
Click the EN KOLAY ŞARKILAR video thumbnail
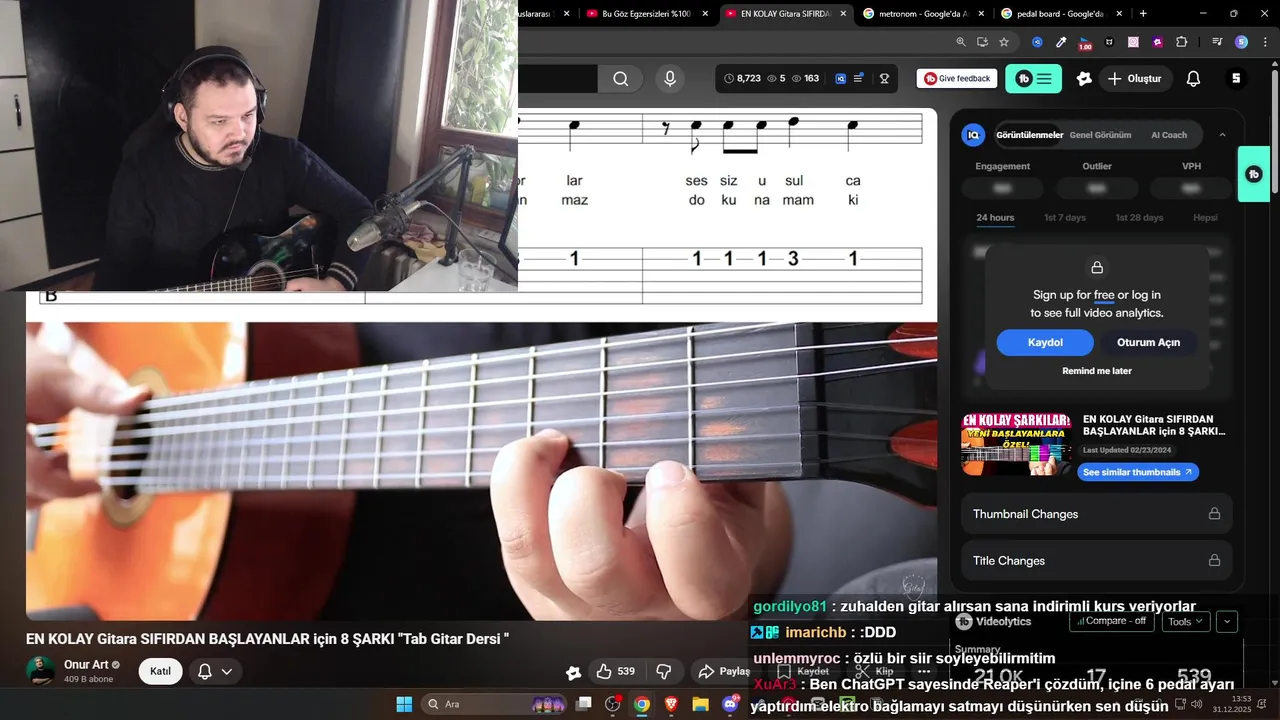point(1016,444)
